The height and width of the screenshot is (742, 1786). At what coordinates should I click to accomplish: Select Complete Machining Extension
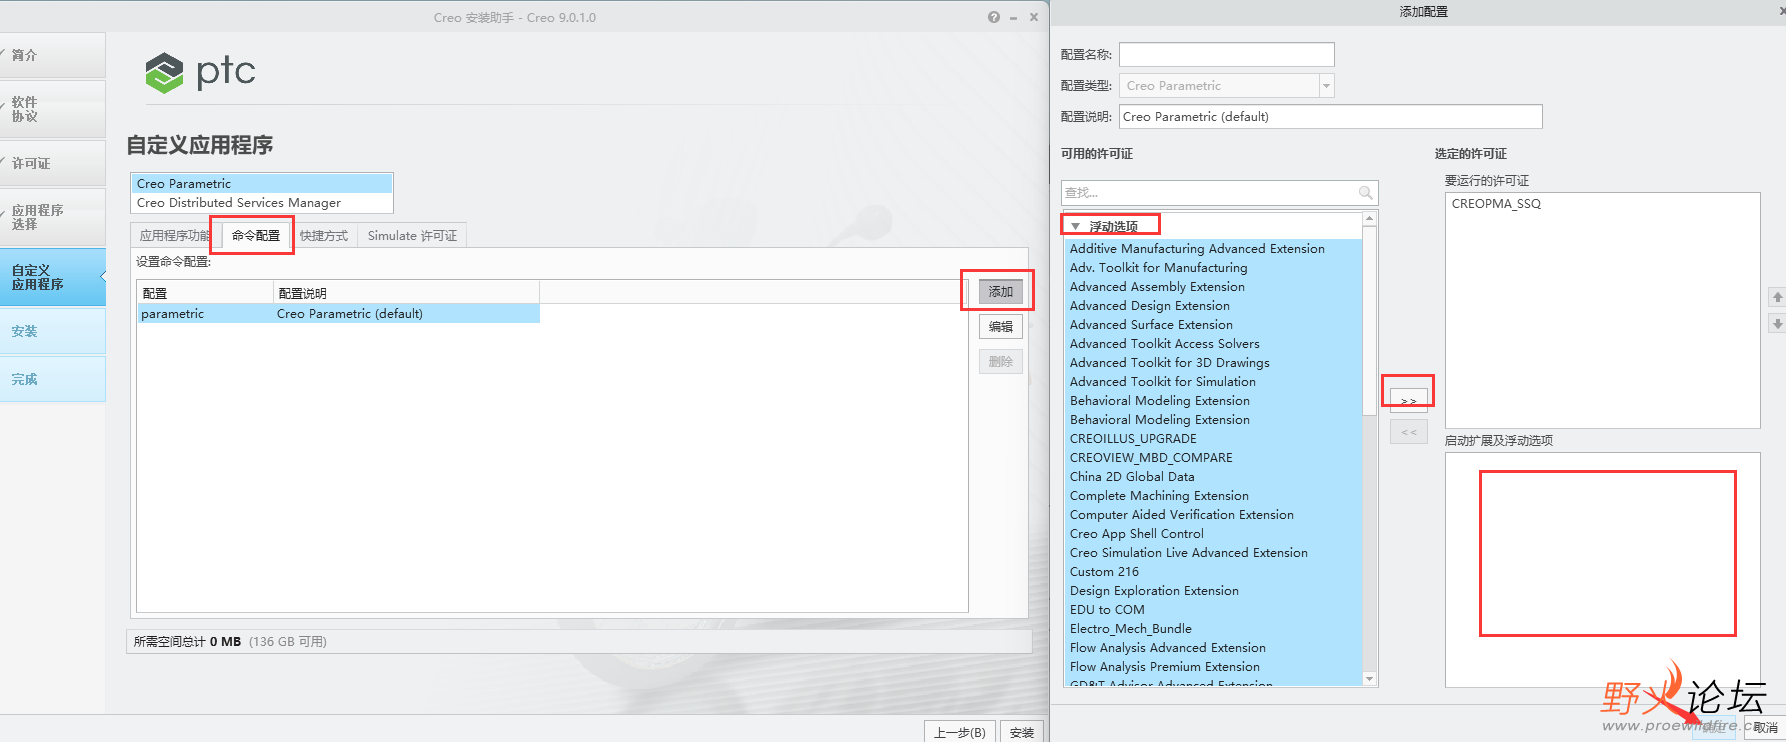[1212, 496]
